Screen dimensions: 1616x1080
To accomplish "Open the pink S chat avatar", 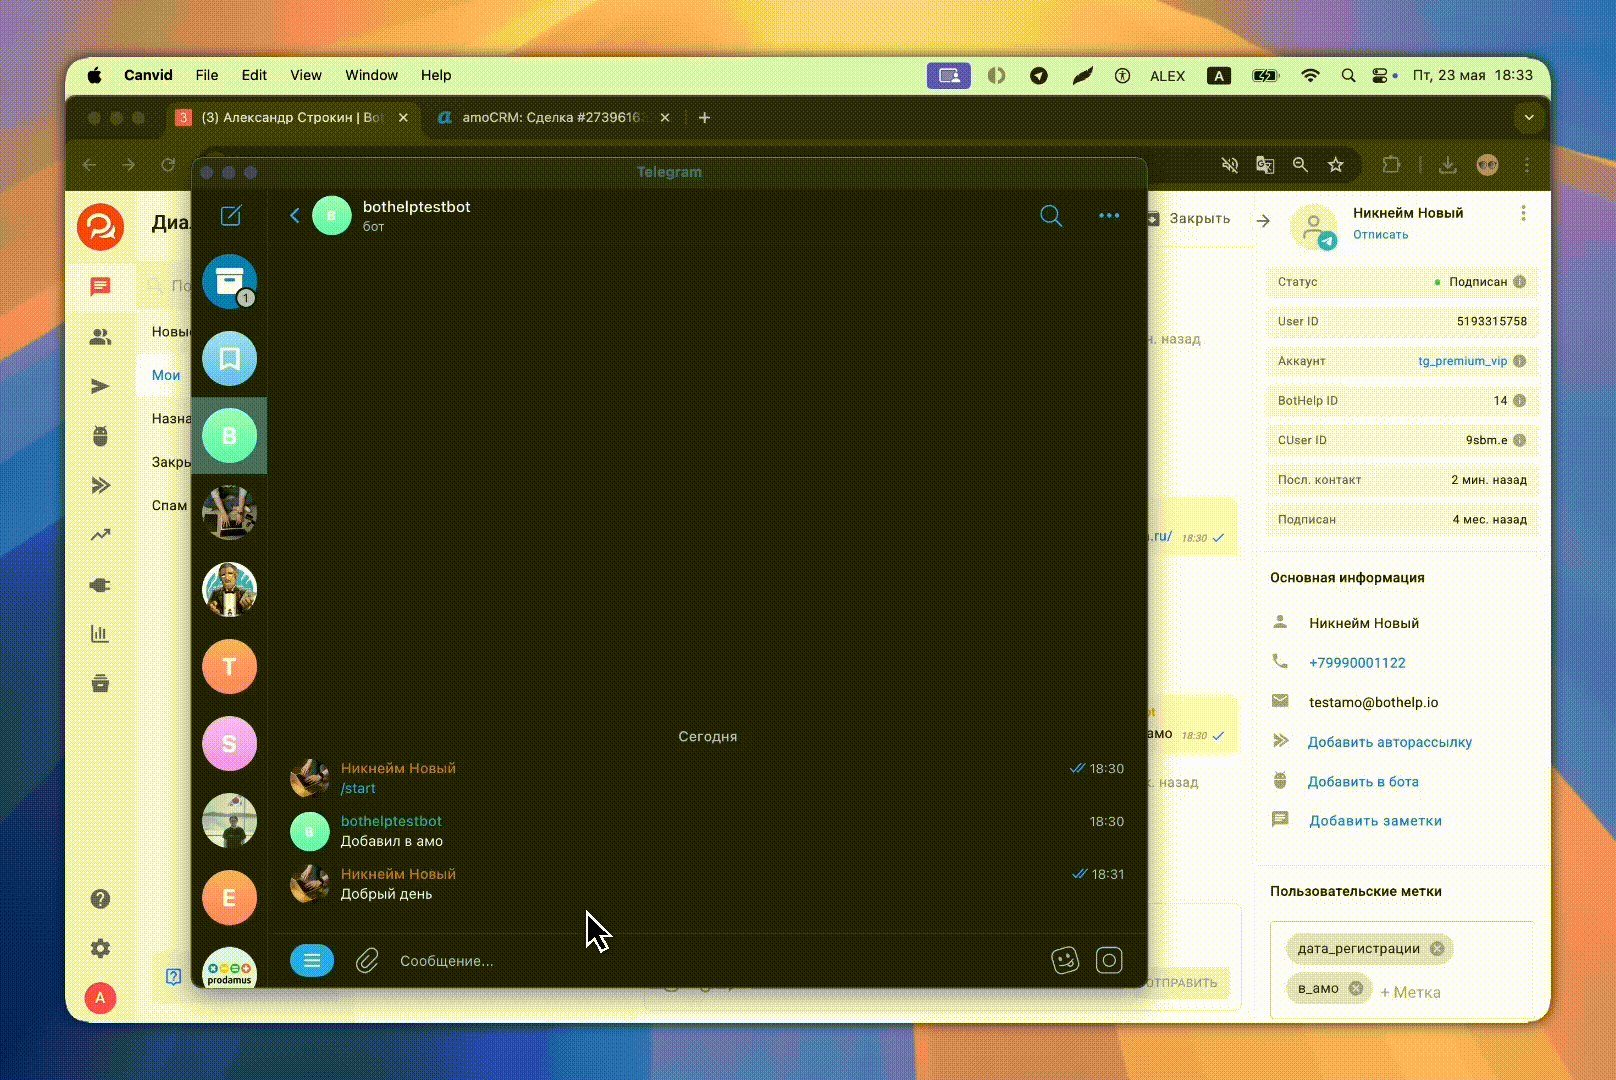I will tap(229, 743).
